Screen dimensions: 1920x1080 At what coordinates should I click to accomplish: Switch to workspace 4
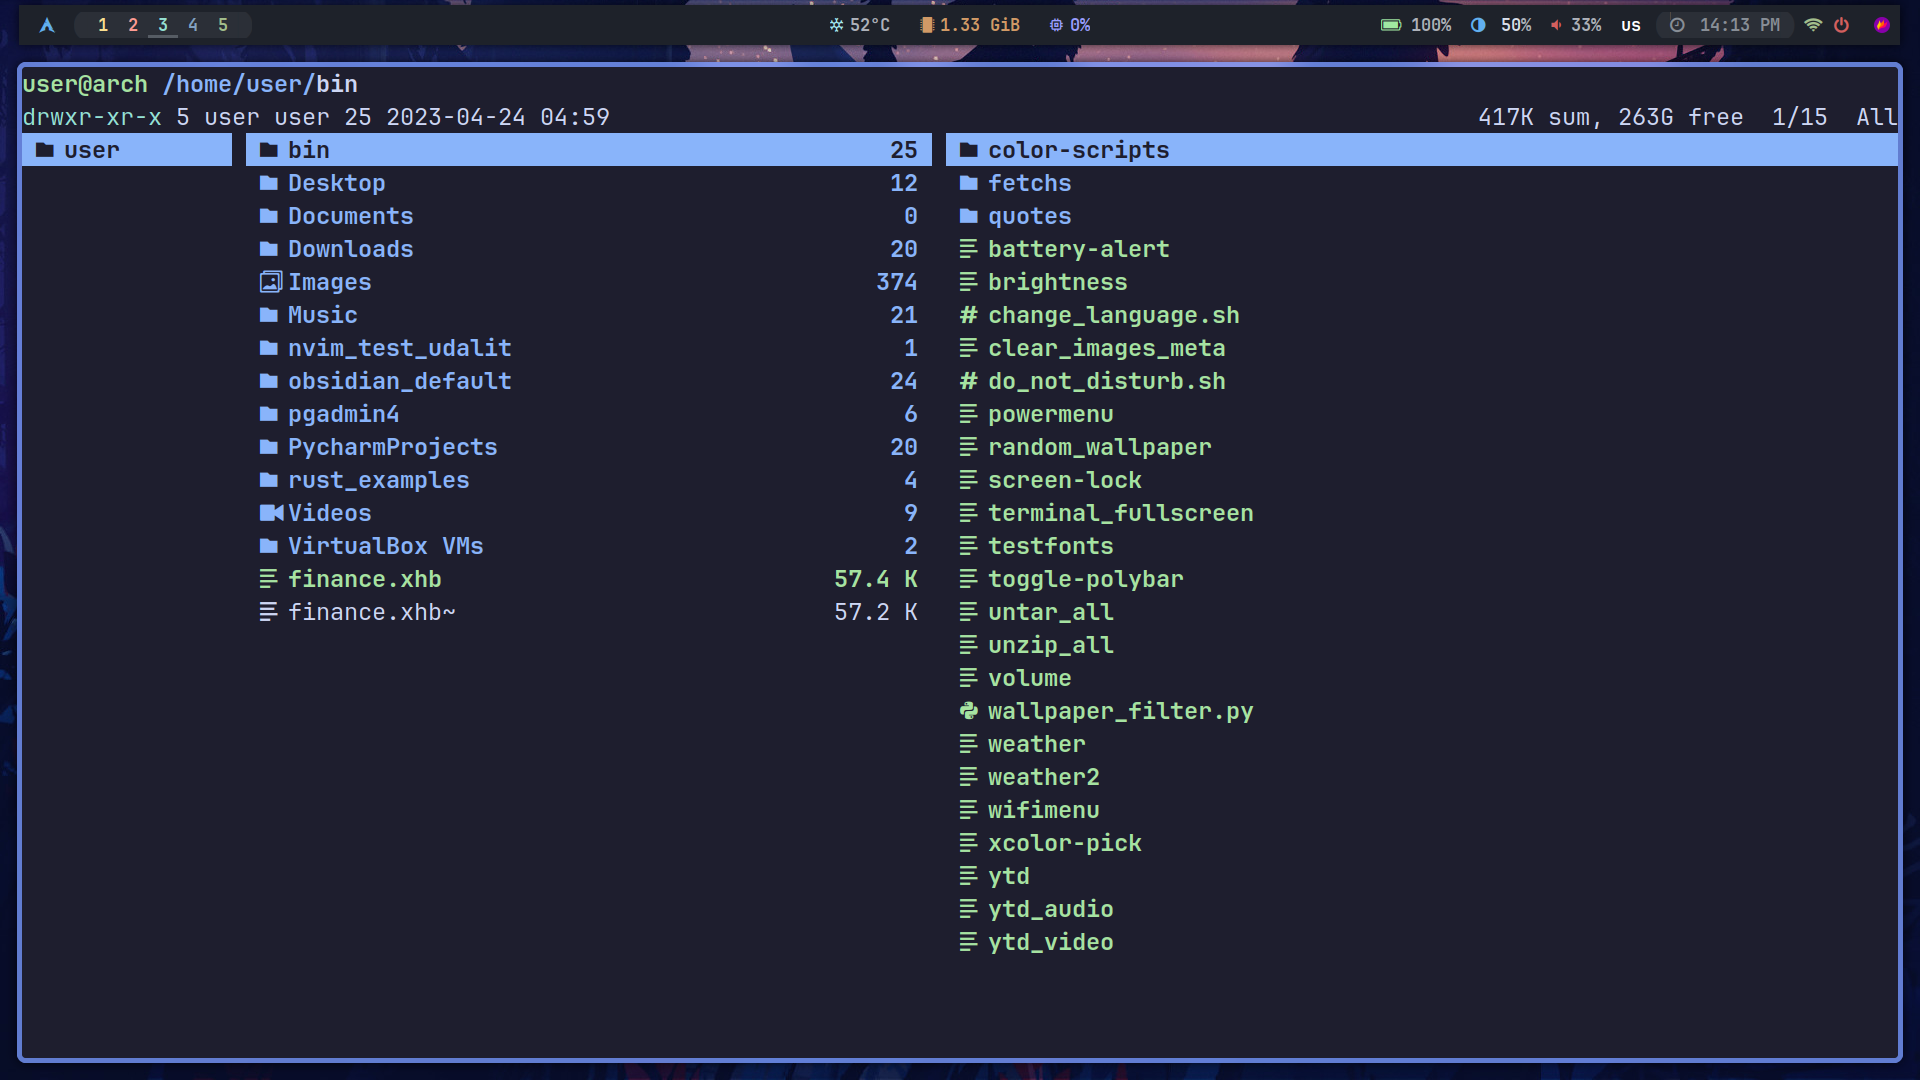click(x=193, y=25)
